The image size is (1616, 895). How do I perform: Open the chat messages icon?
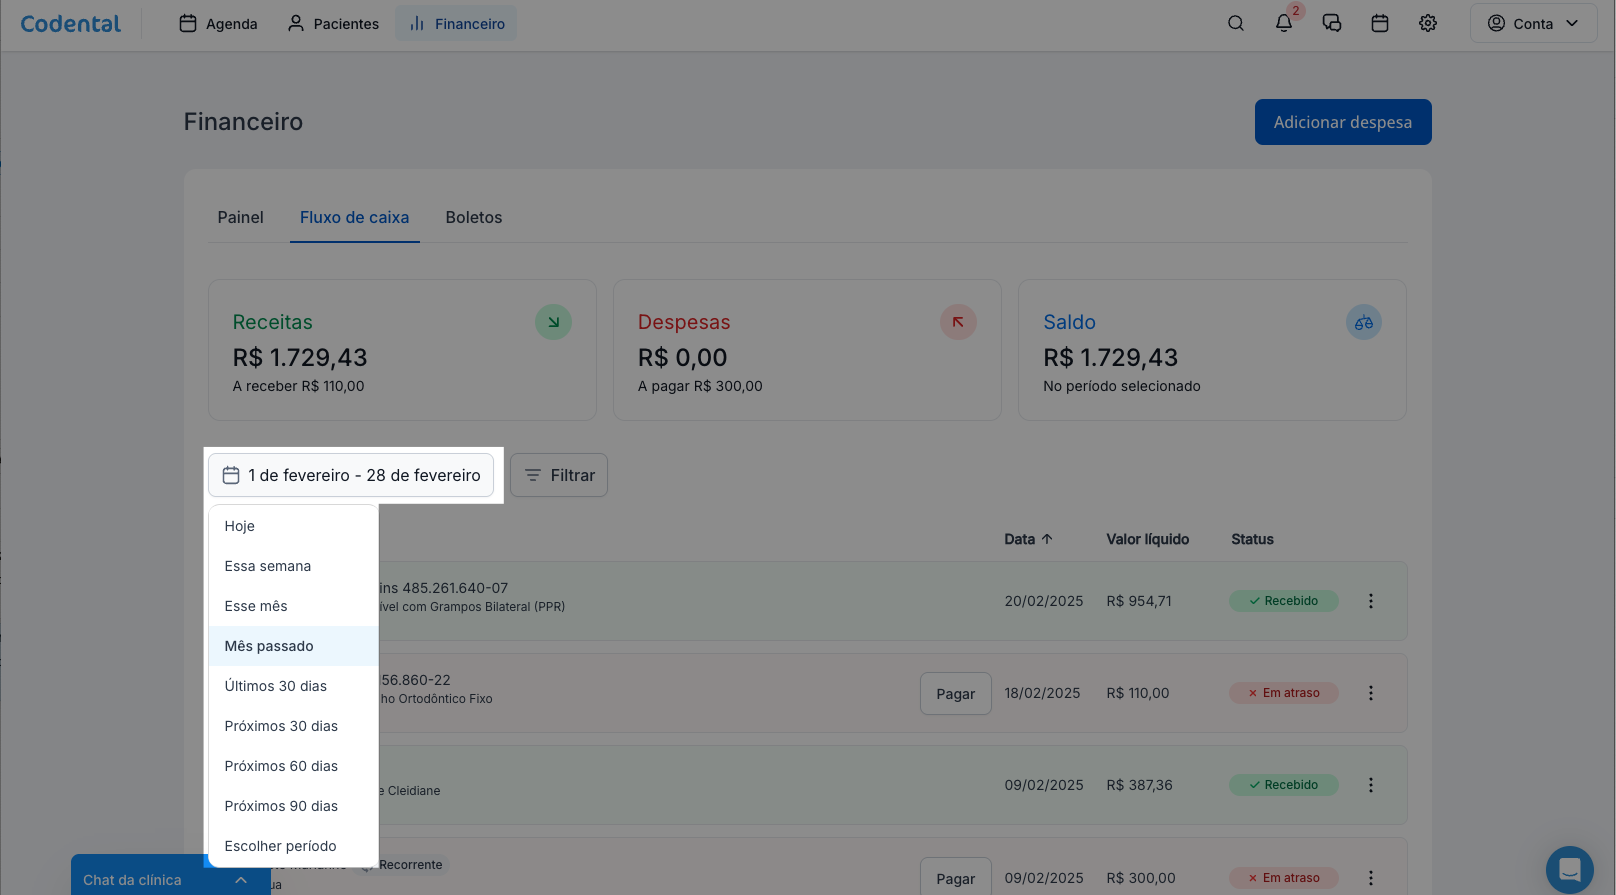click(1332, 23)
